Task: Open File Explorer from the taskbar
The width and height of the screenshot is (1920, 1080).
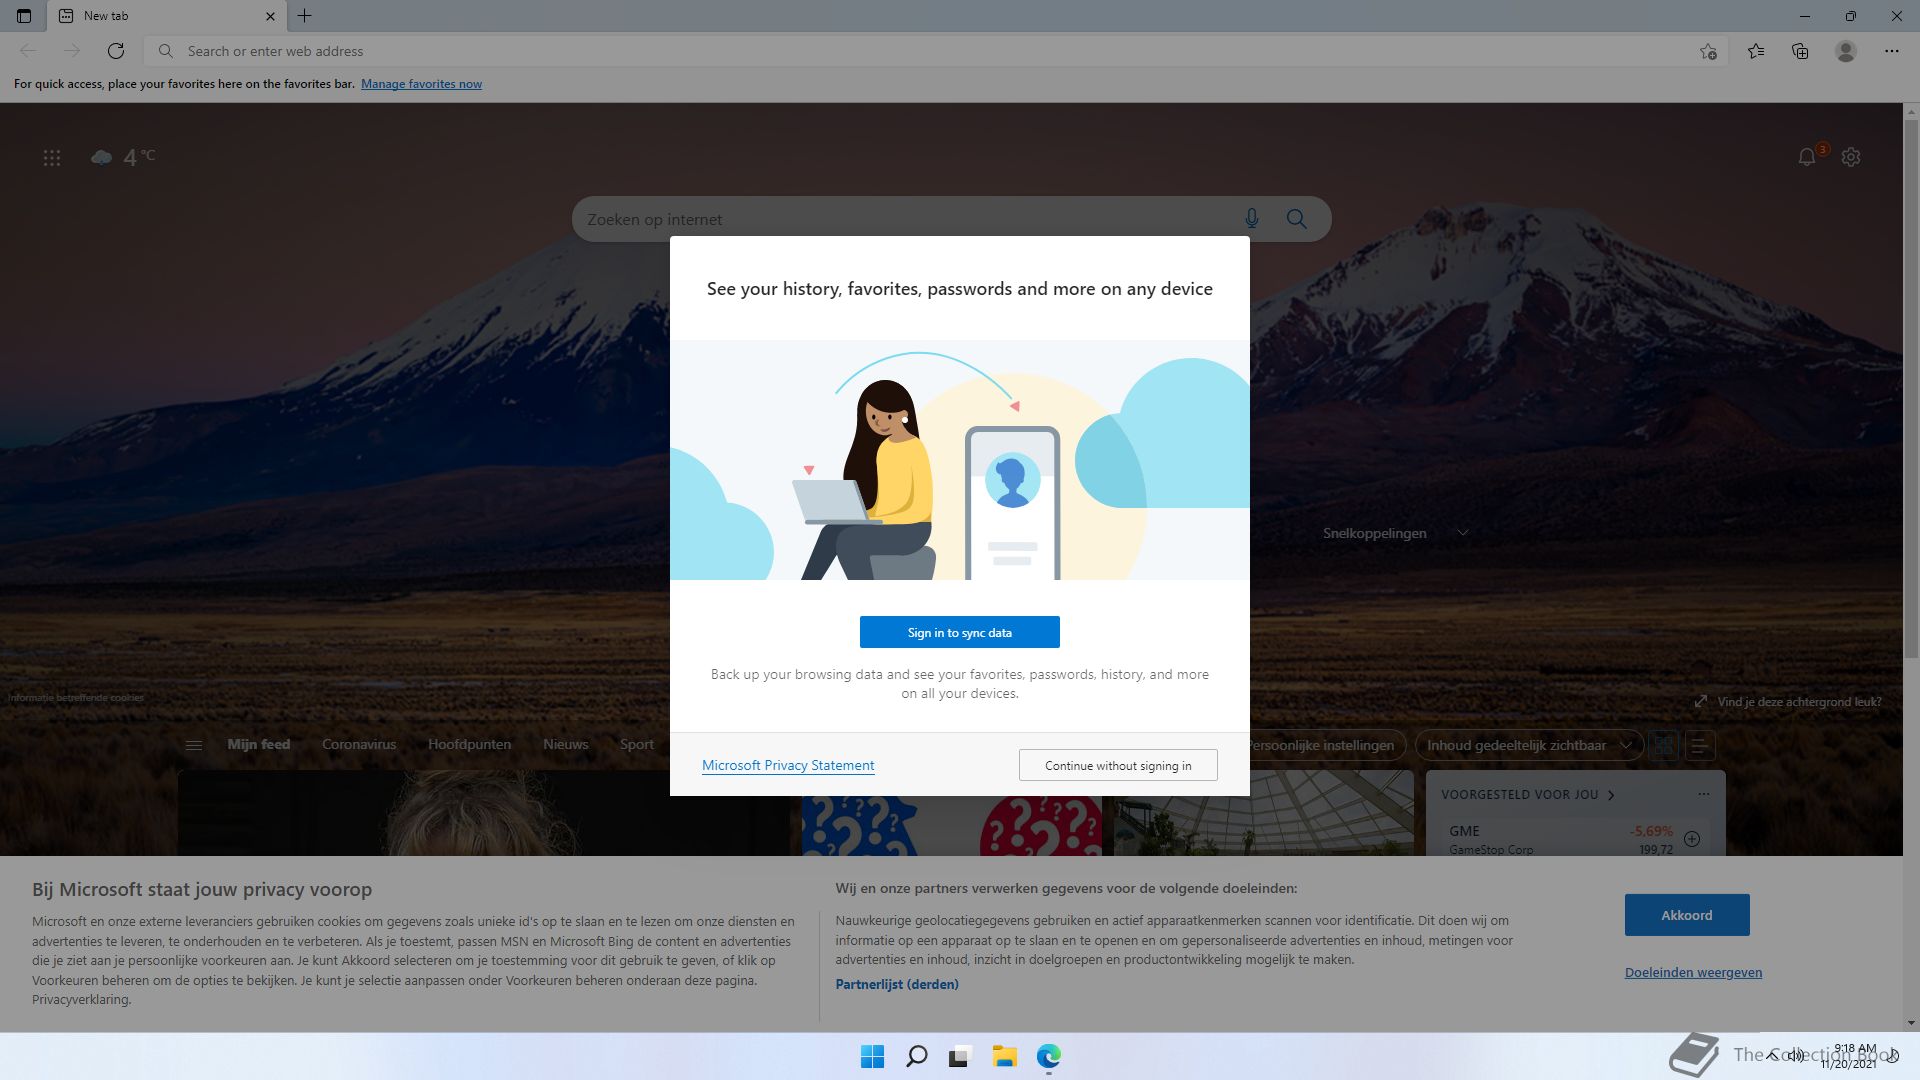Action: coord(1004,1056)
